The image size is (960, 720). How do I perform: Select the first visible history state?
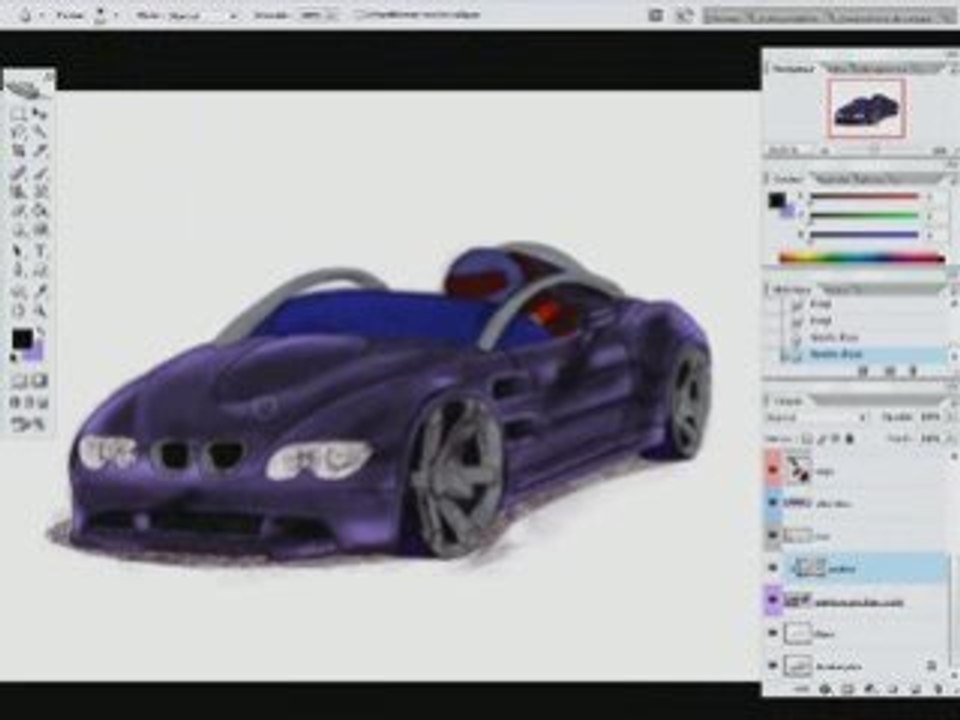point(863,304)
